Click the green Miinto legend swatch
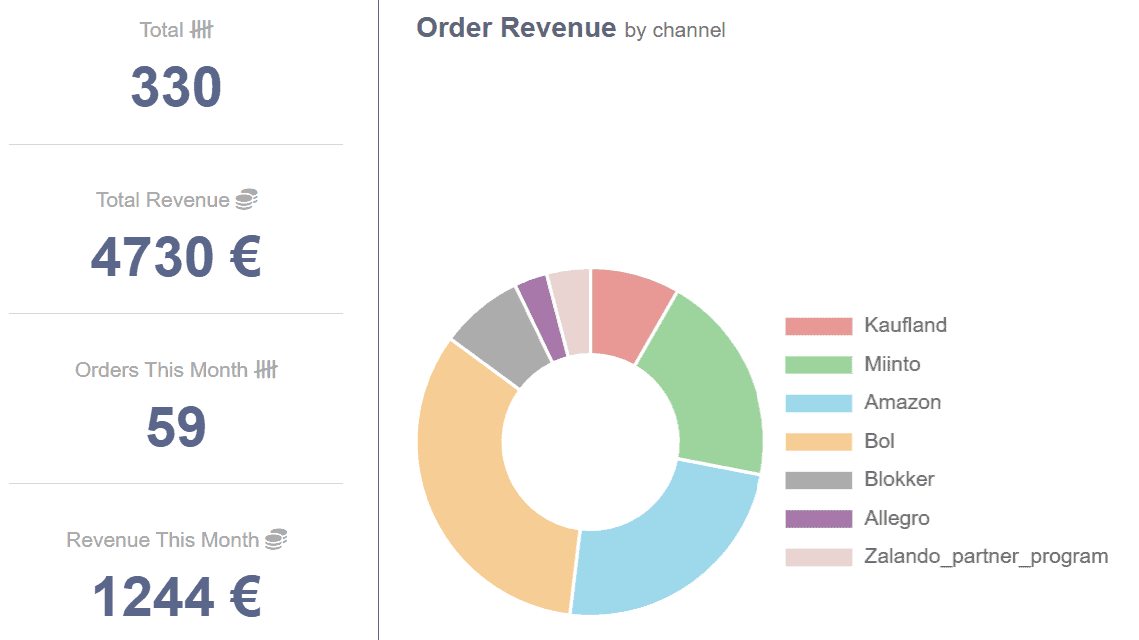This screenshot has height=640, width=1139. [x=818, y=364]
